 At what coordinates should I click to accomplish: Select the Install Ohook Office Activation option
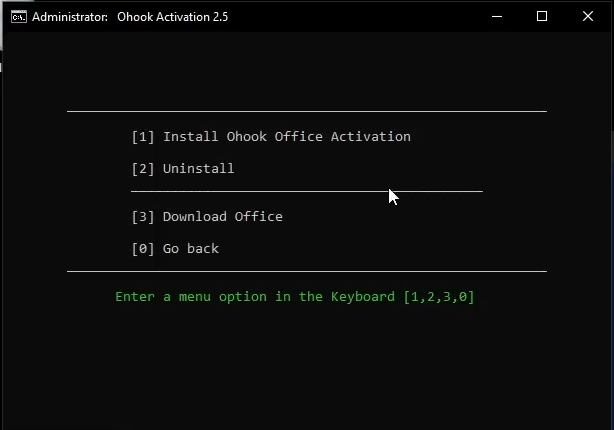click(x=286, y=136)
